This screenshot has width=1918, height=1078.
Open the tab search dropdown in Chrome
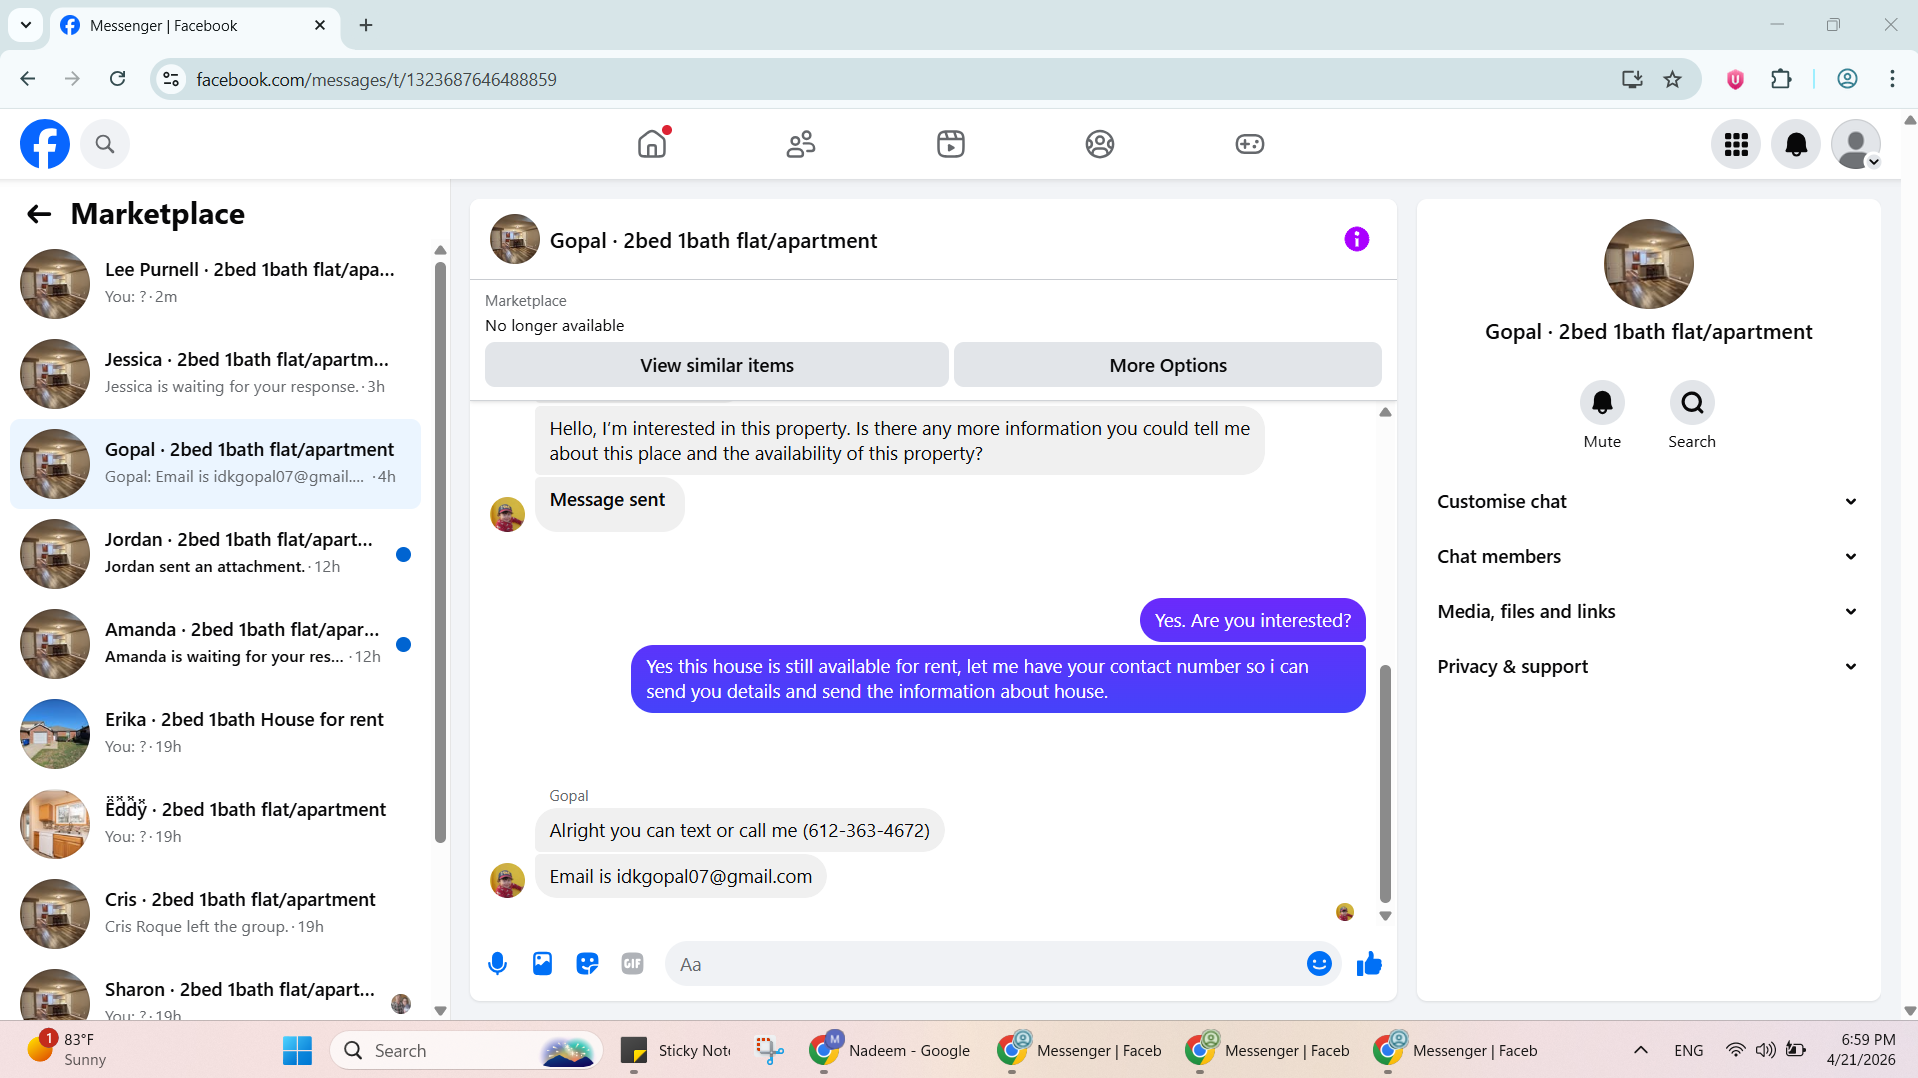[26, 25]
